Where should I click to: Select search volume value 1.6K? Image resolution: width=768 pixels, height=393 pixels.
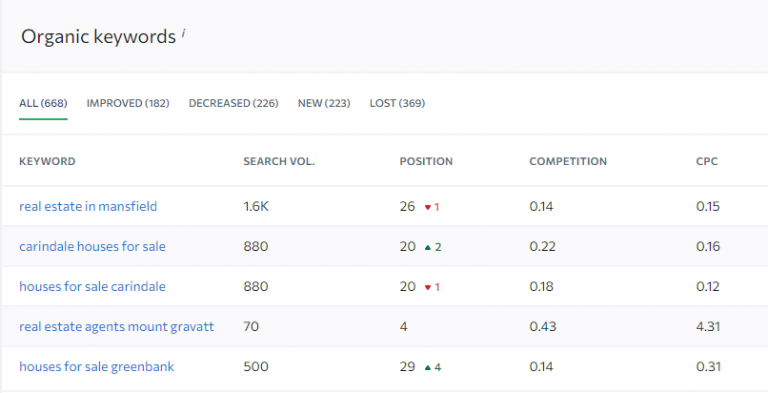[256, 206]
